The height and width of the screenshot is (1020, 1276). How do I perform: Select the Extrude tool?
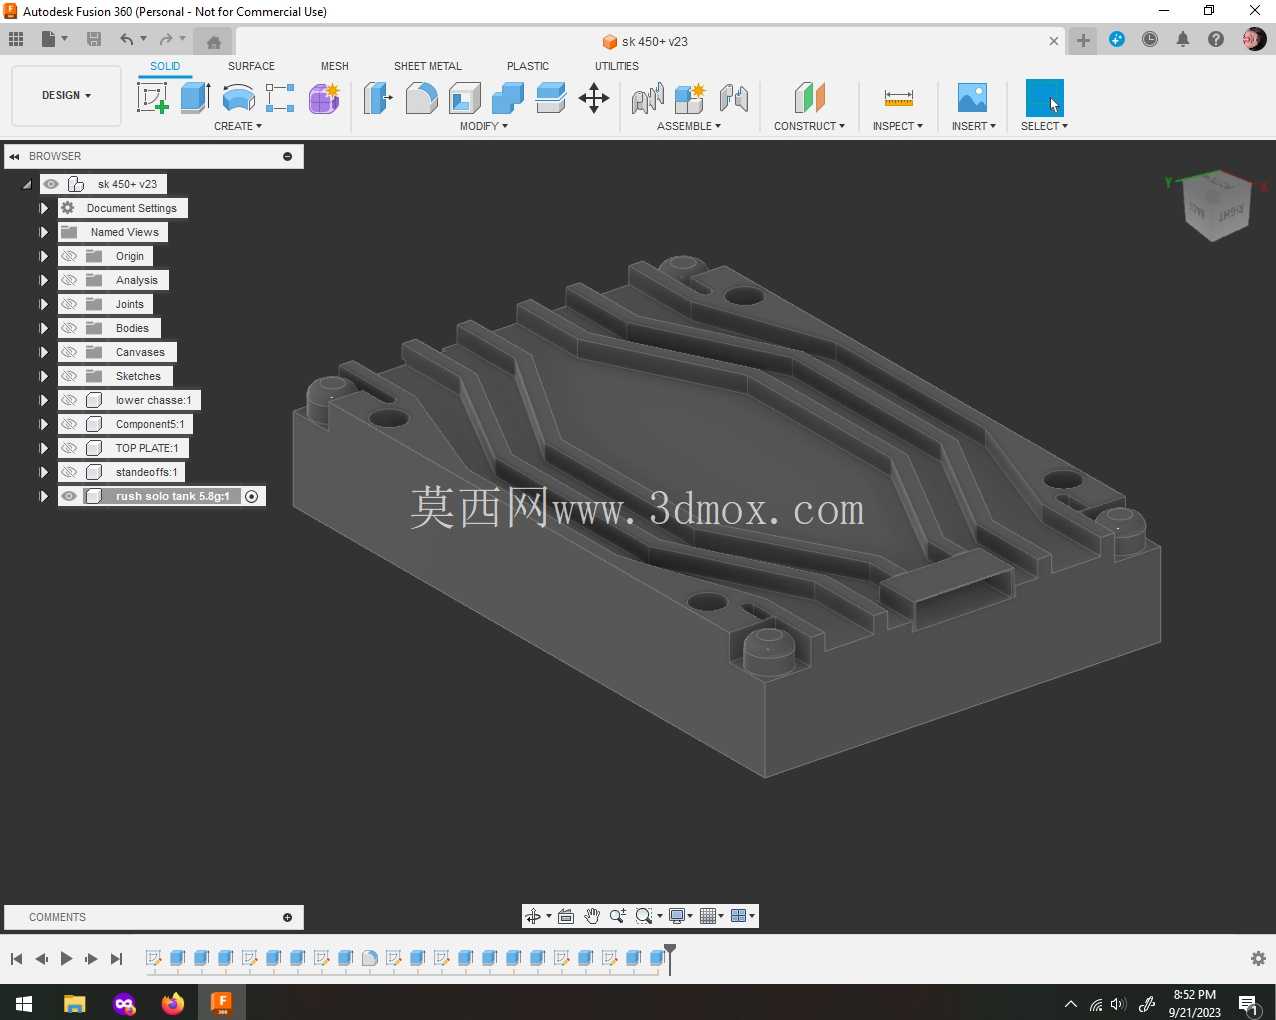(x=195, y=98)
